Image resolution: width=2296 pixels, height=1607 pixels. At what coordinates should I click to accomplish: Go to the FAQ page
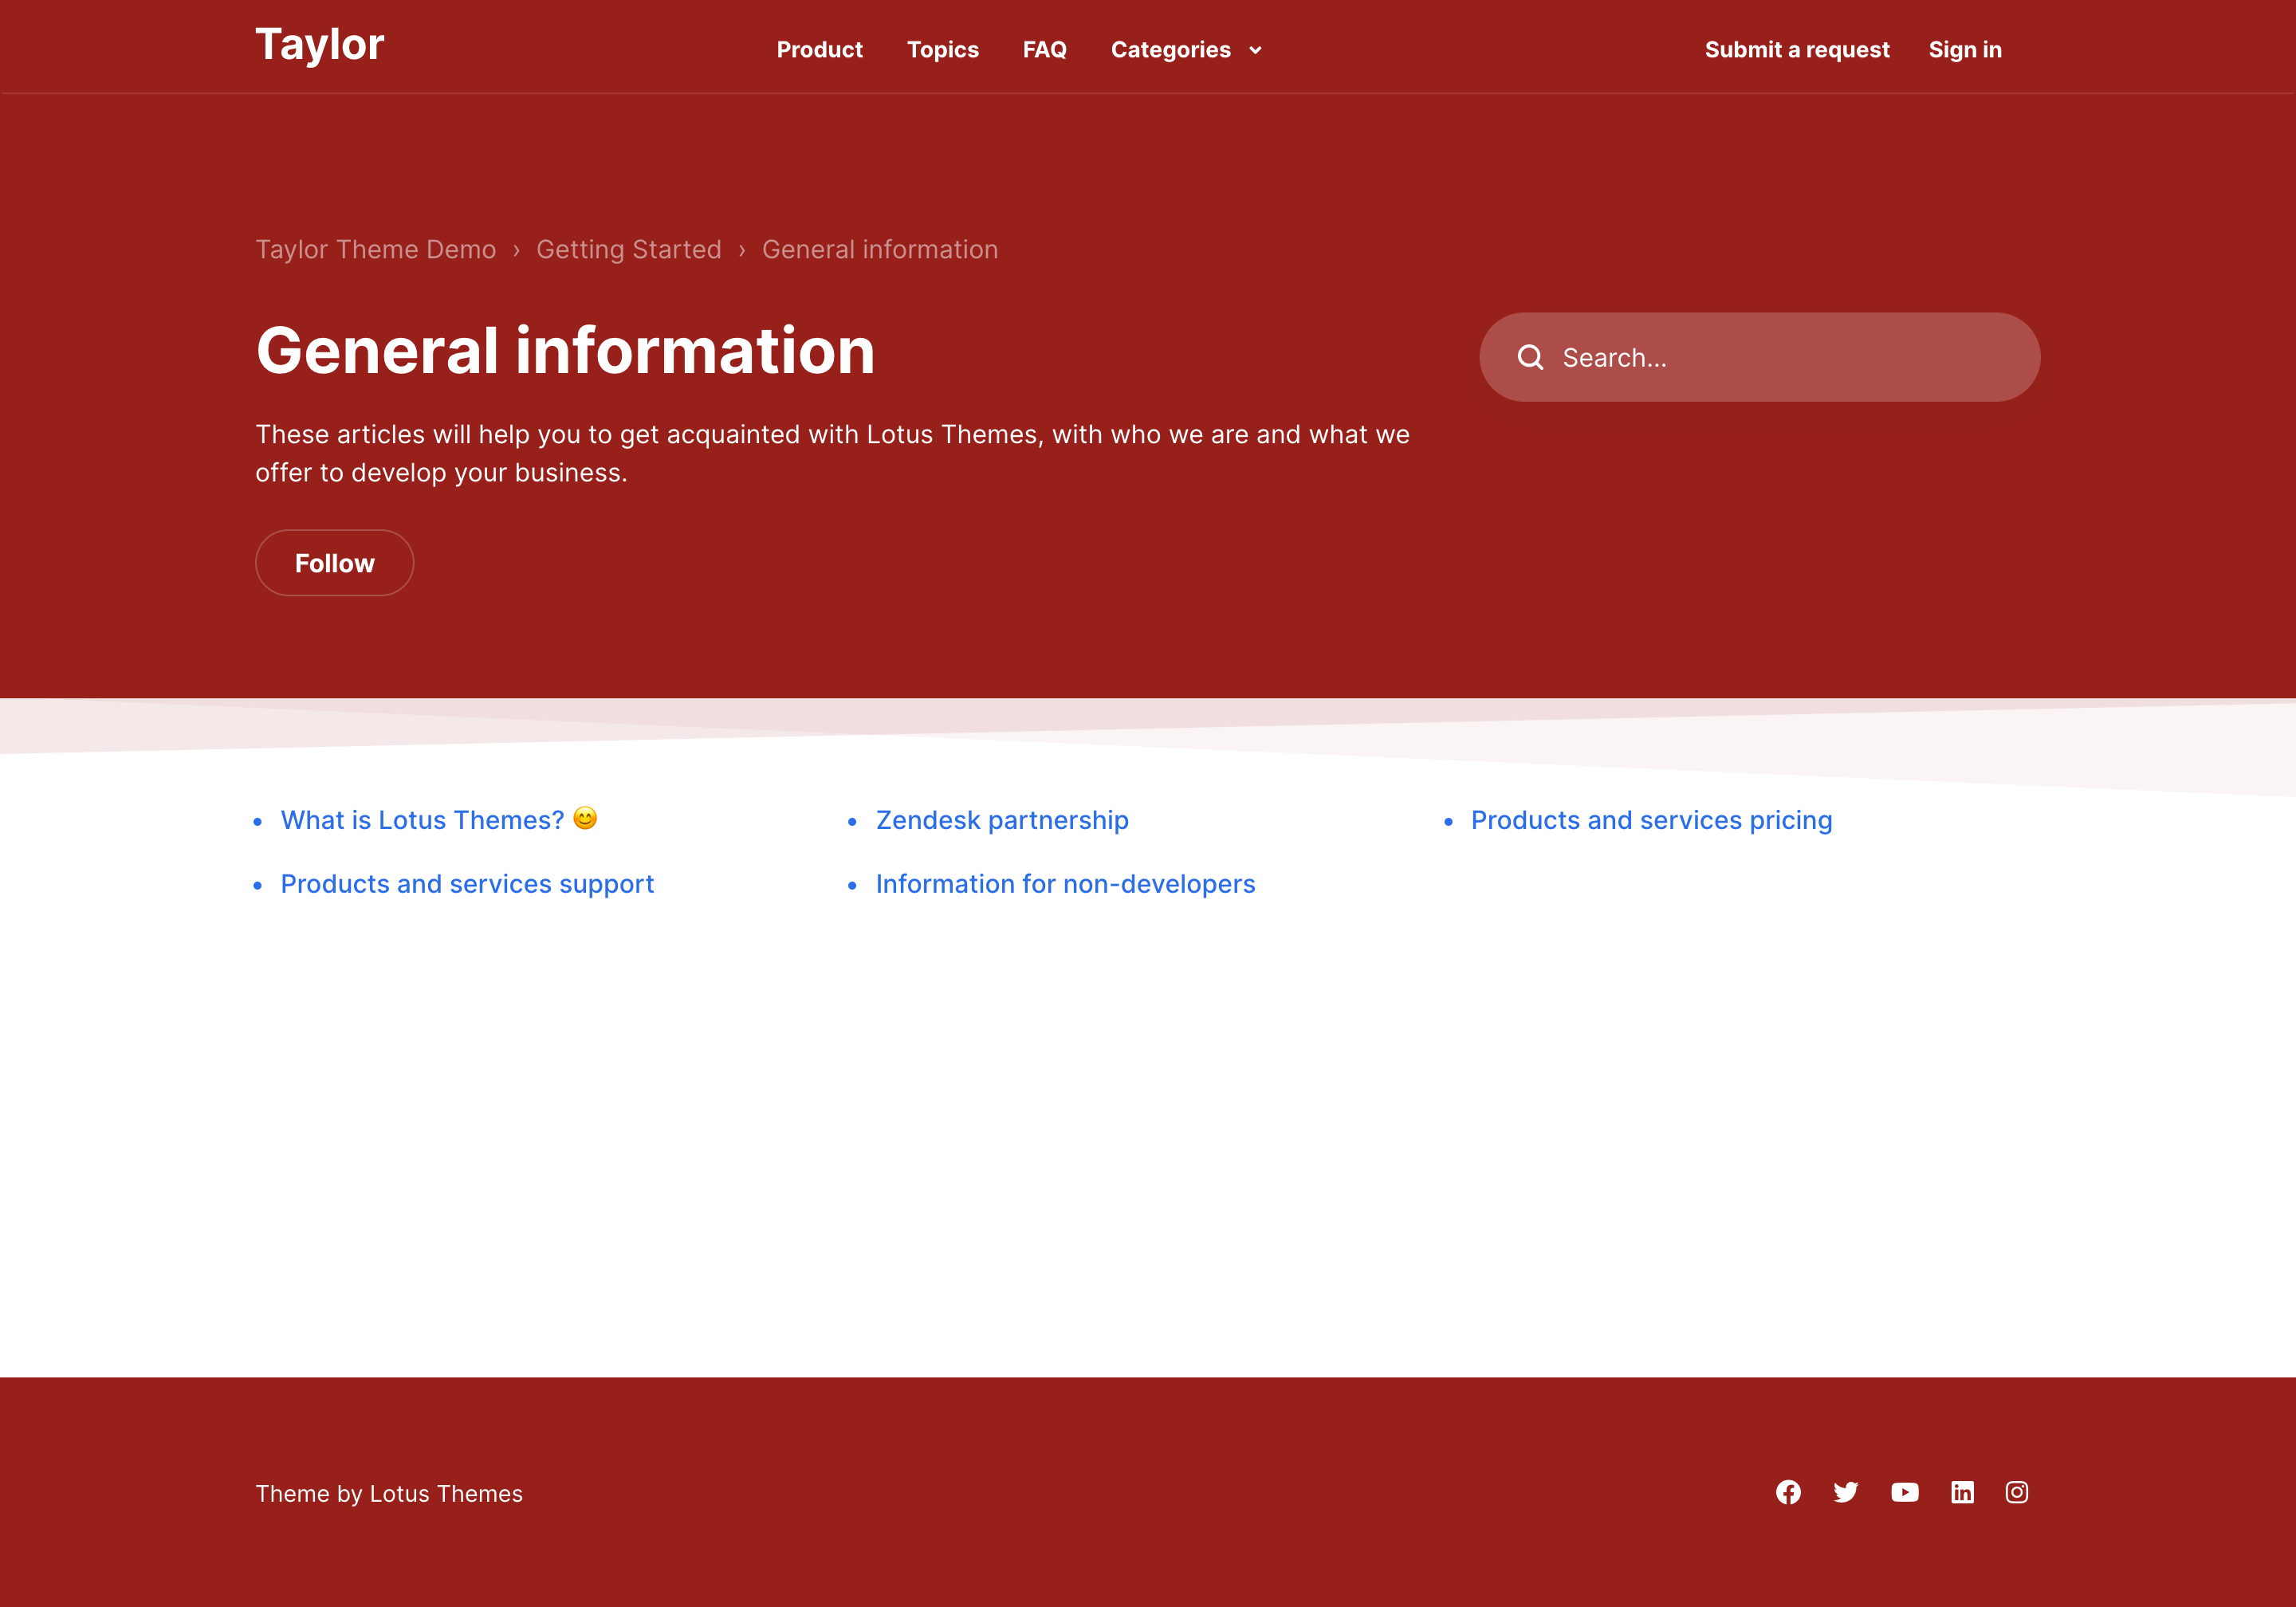click(x=1044, y=50)
